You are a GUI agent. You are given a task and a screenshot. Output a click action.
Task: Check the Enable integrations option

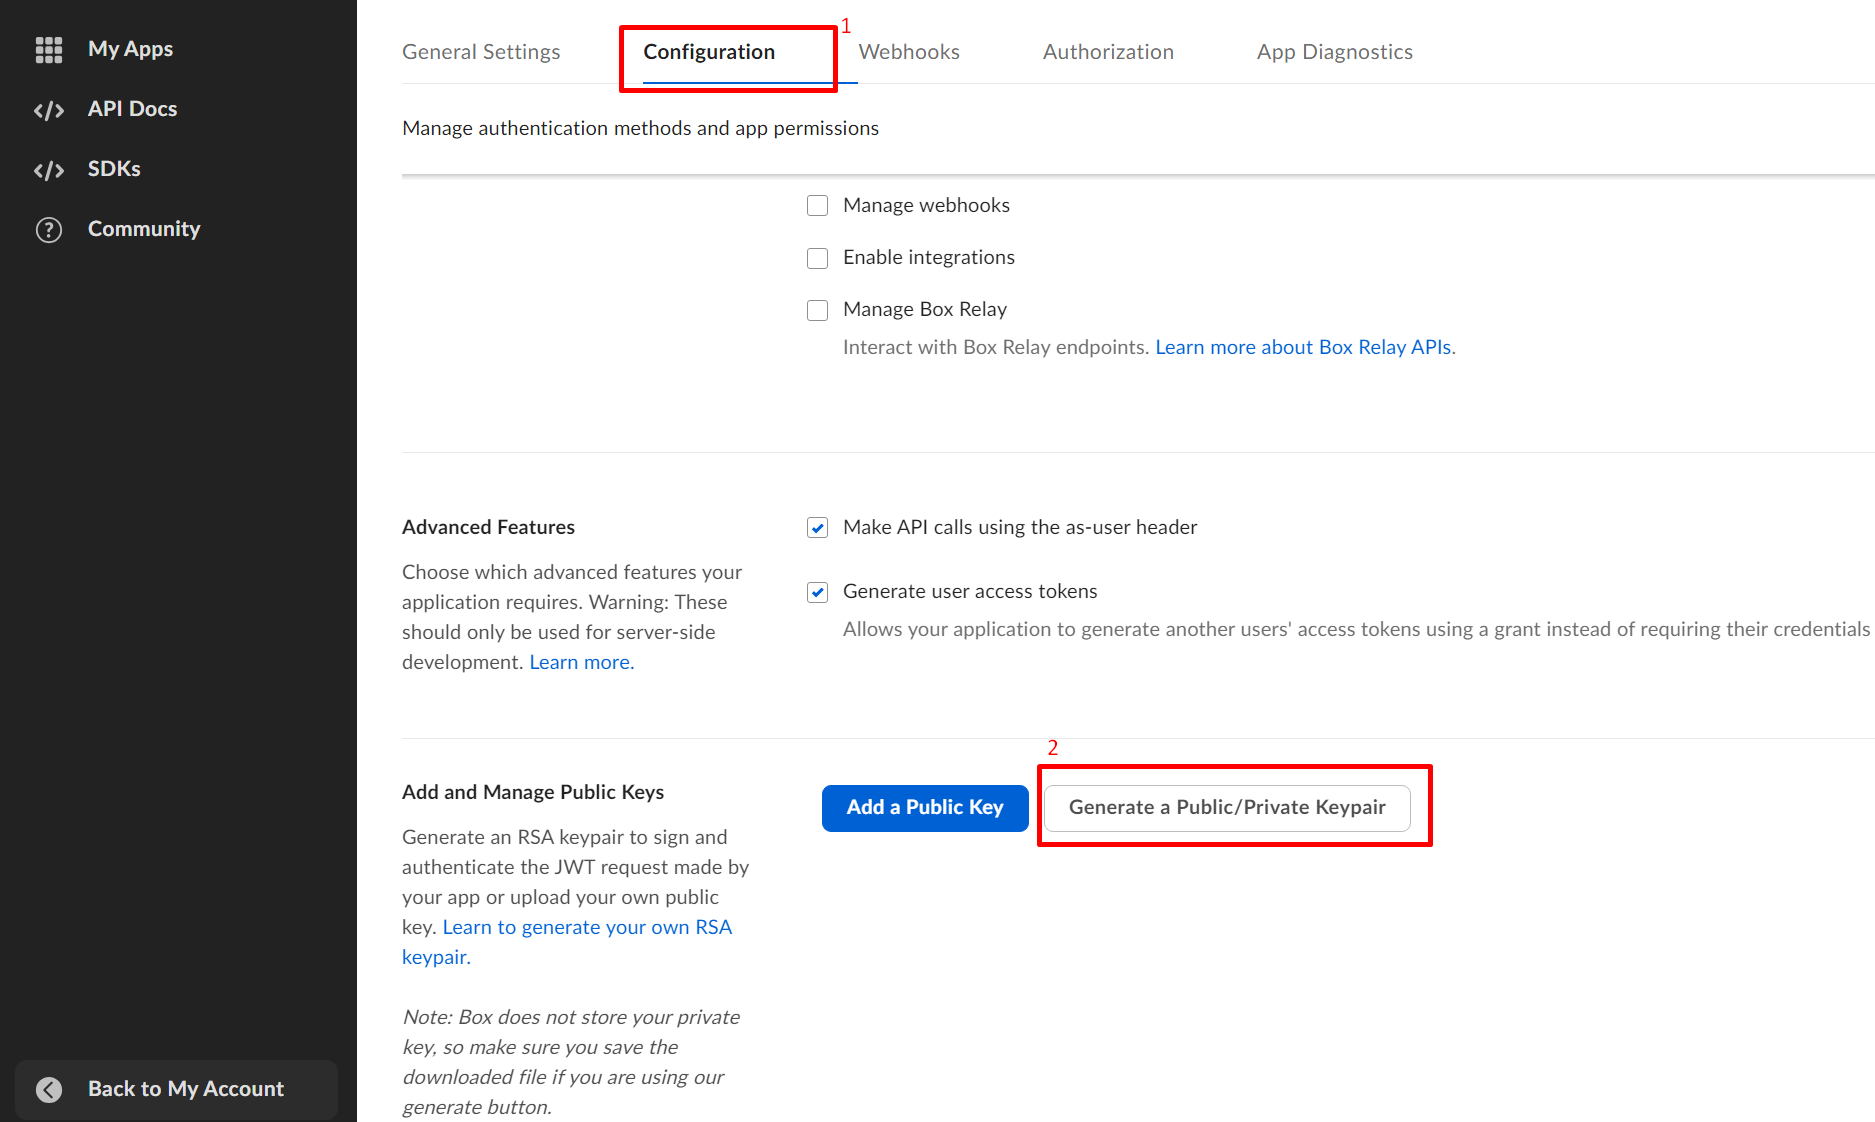[817, 258]
